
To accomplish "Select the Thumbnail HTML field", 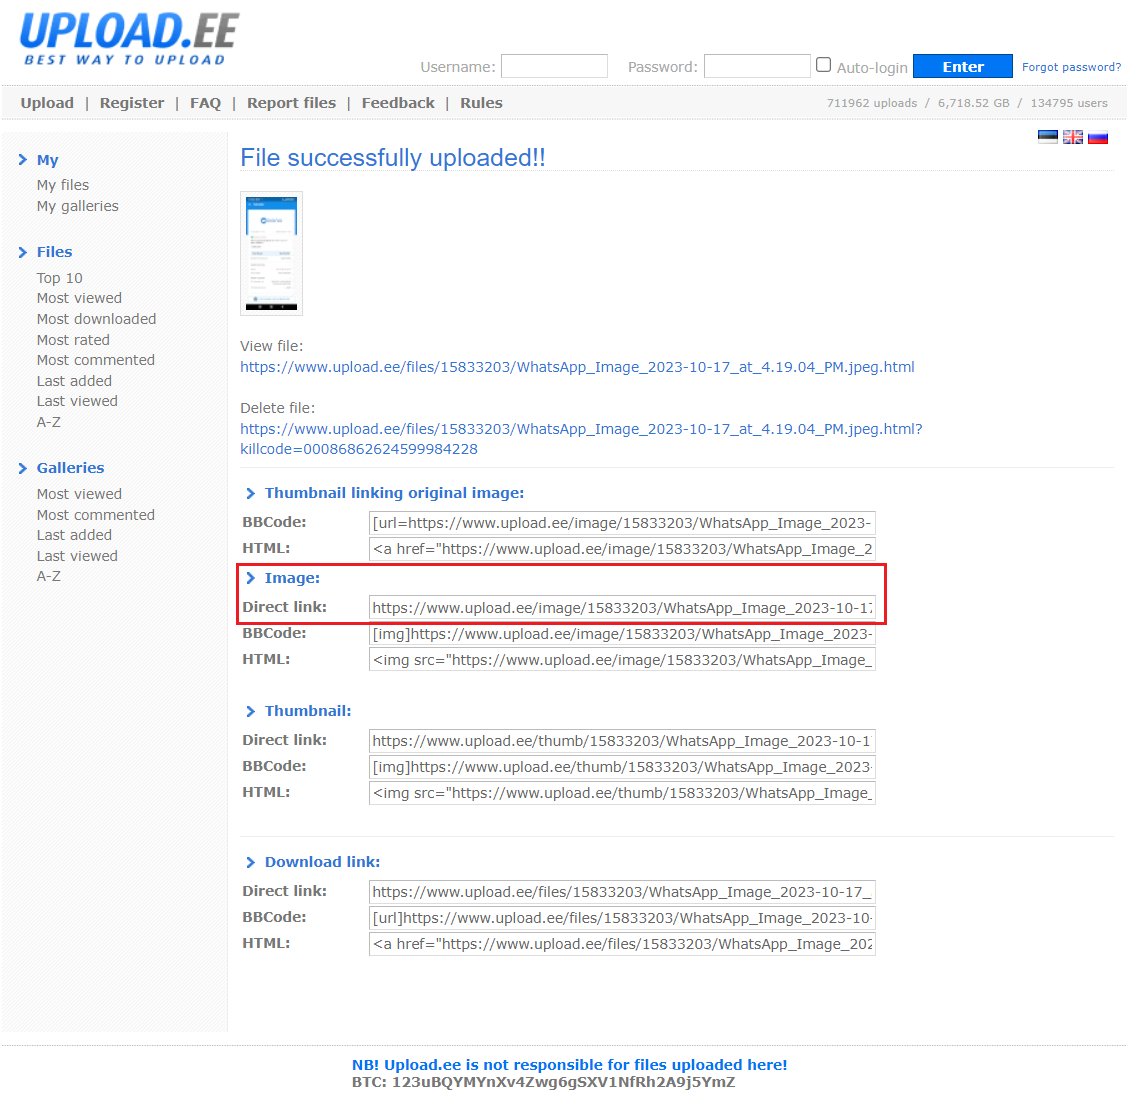I will coord(622,793).
